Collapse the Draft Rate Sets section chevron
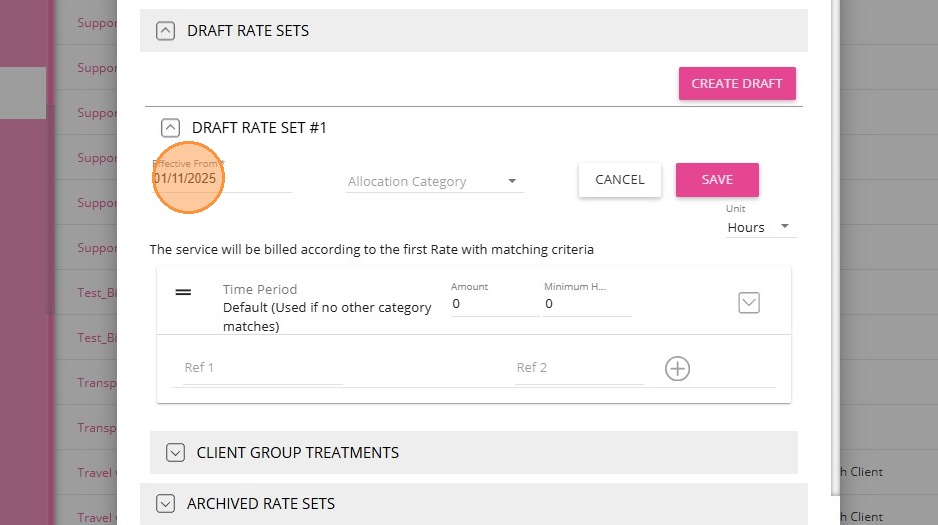This screenshot has width=938, height=525. coord(165,31)
